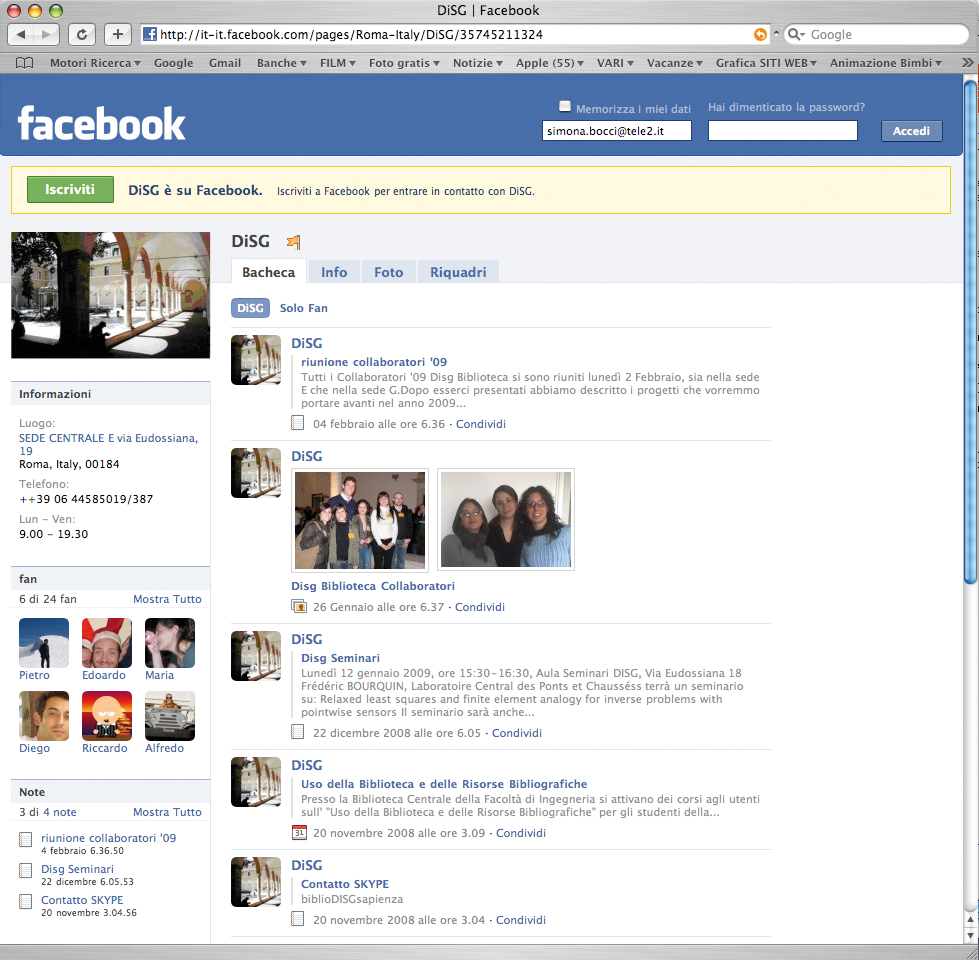979x960 pixels.
Task: Click the scroll down arrow of the scrollbar
Action: (970, 935)
